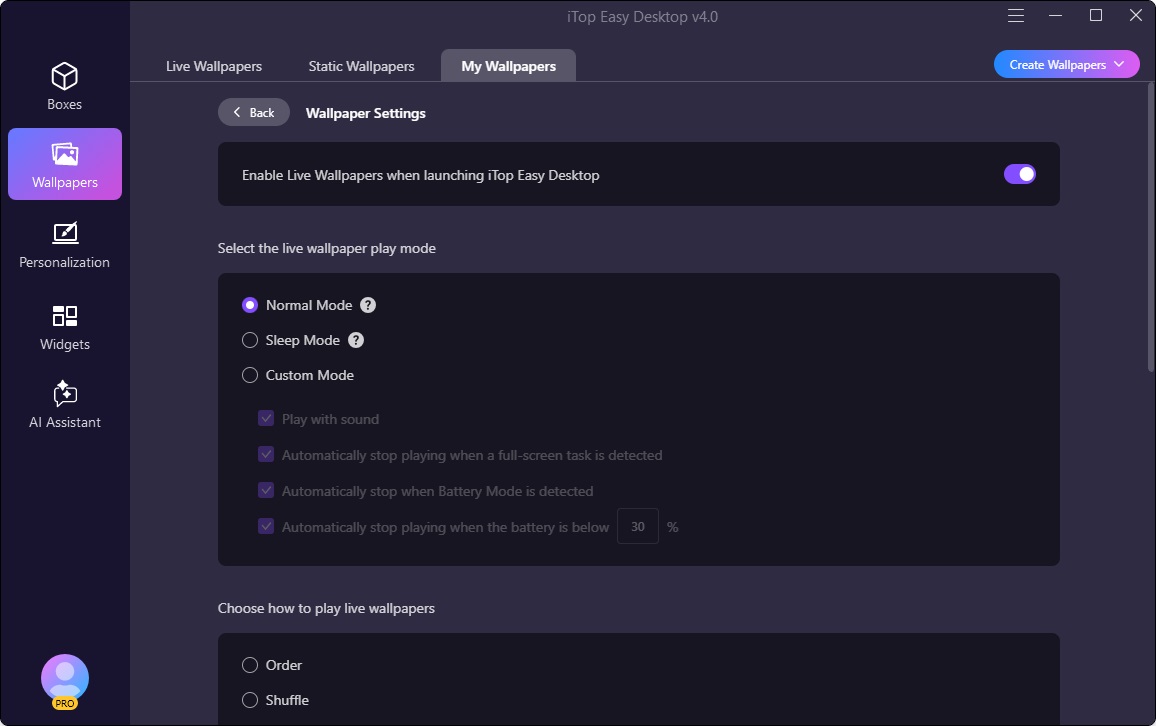Select the Sleep Mode radio button
This screenshot has height=726, width=1156.
pyautogui.click(x=250, y=340)
